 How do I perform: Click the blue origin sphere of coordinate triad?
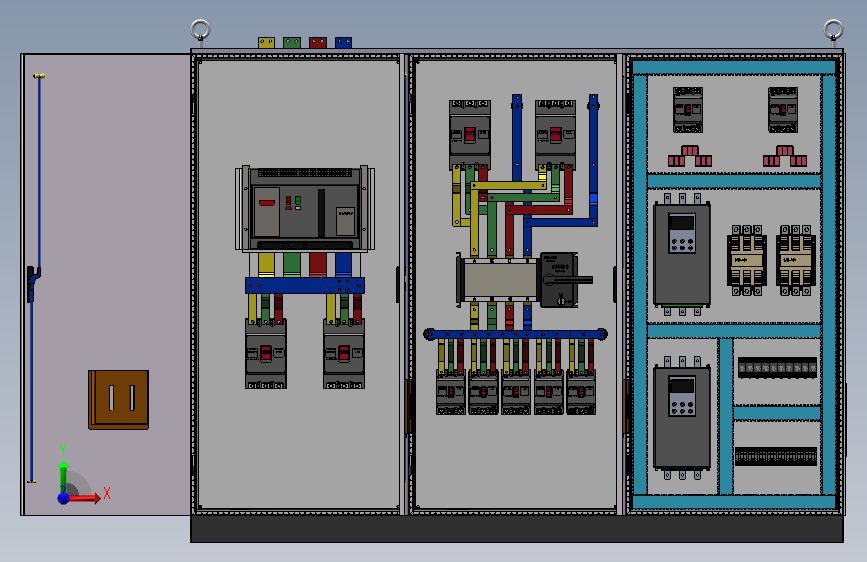tap(64, 498)
